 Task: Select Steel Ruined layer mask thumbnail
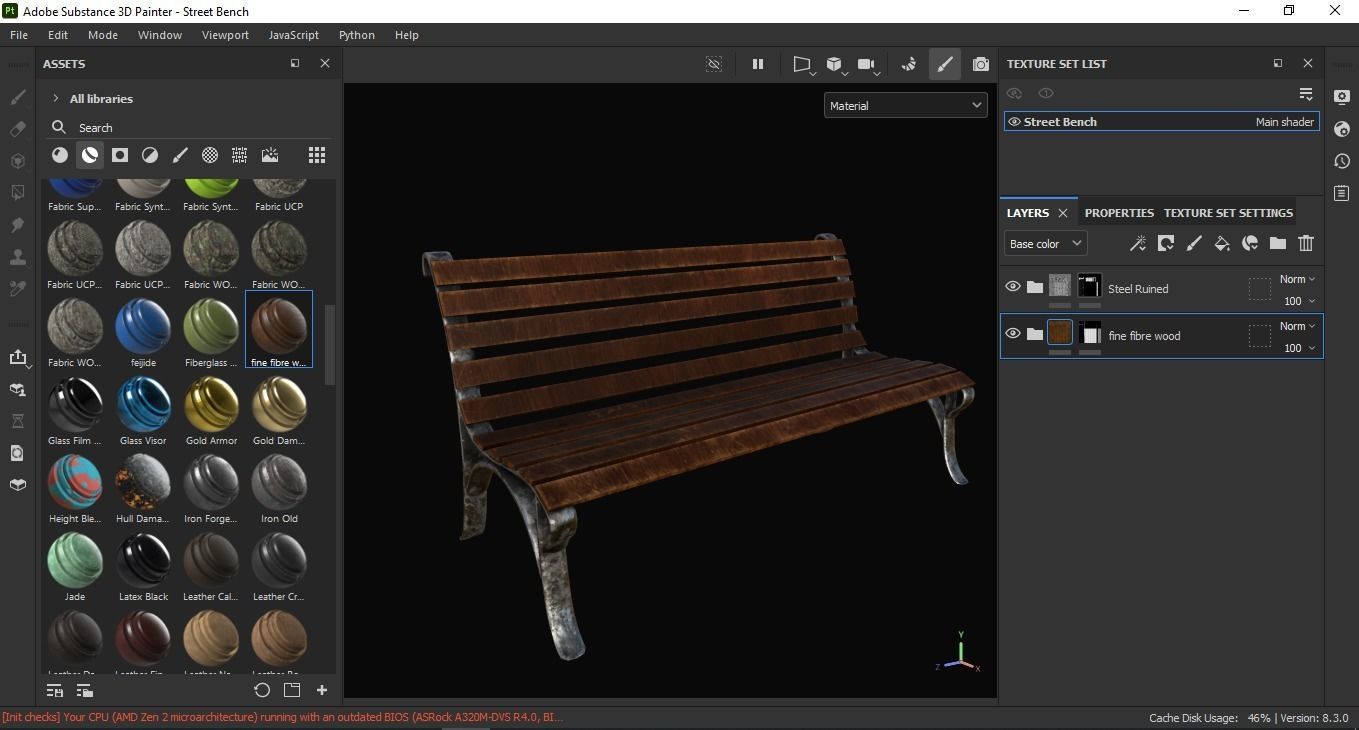pyautogui.click(x=1090, y=286)
